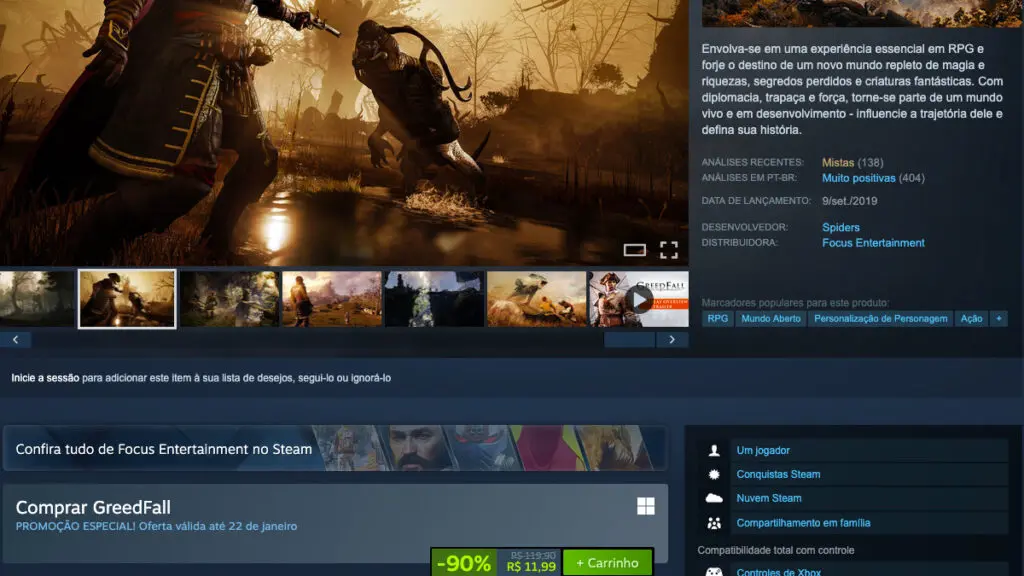This screenshot has width=1024, height=576.
Task: Select the RPG popular tag
Action: 716,318
